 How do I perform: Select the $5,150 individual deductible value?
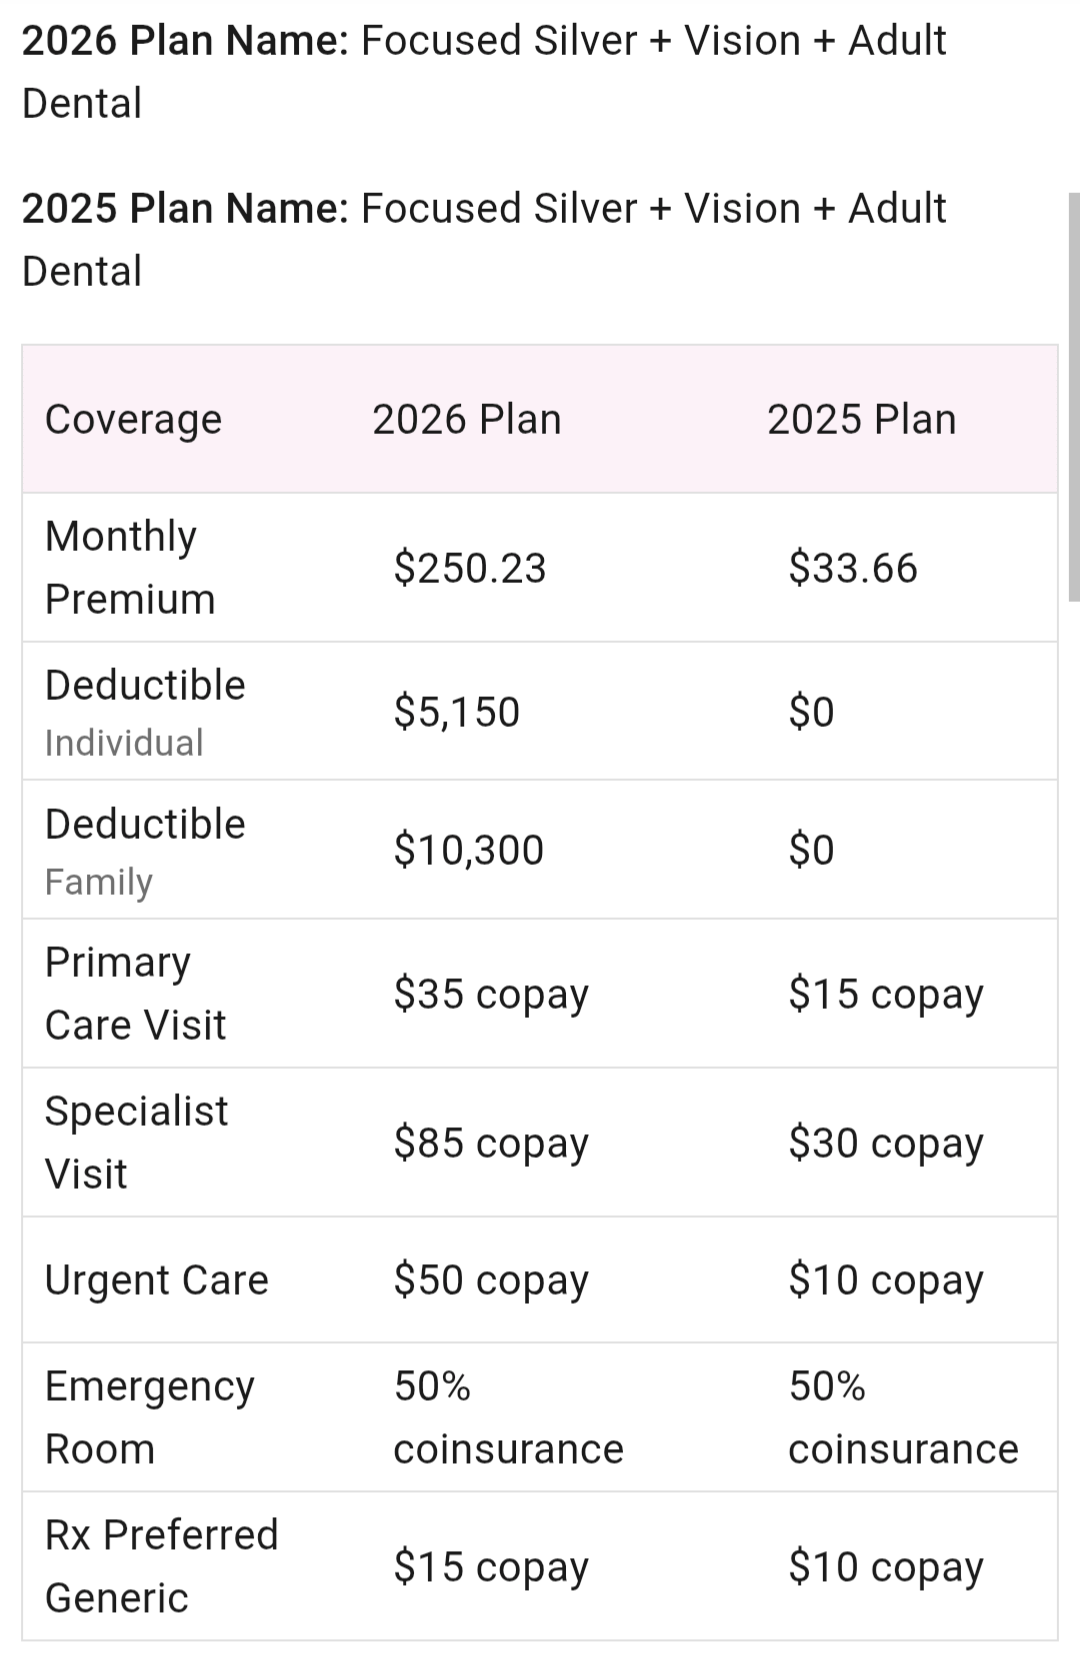tap(456, 712)
